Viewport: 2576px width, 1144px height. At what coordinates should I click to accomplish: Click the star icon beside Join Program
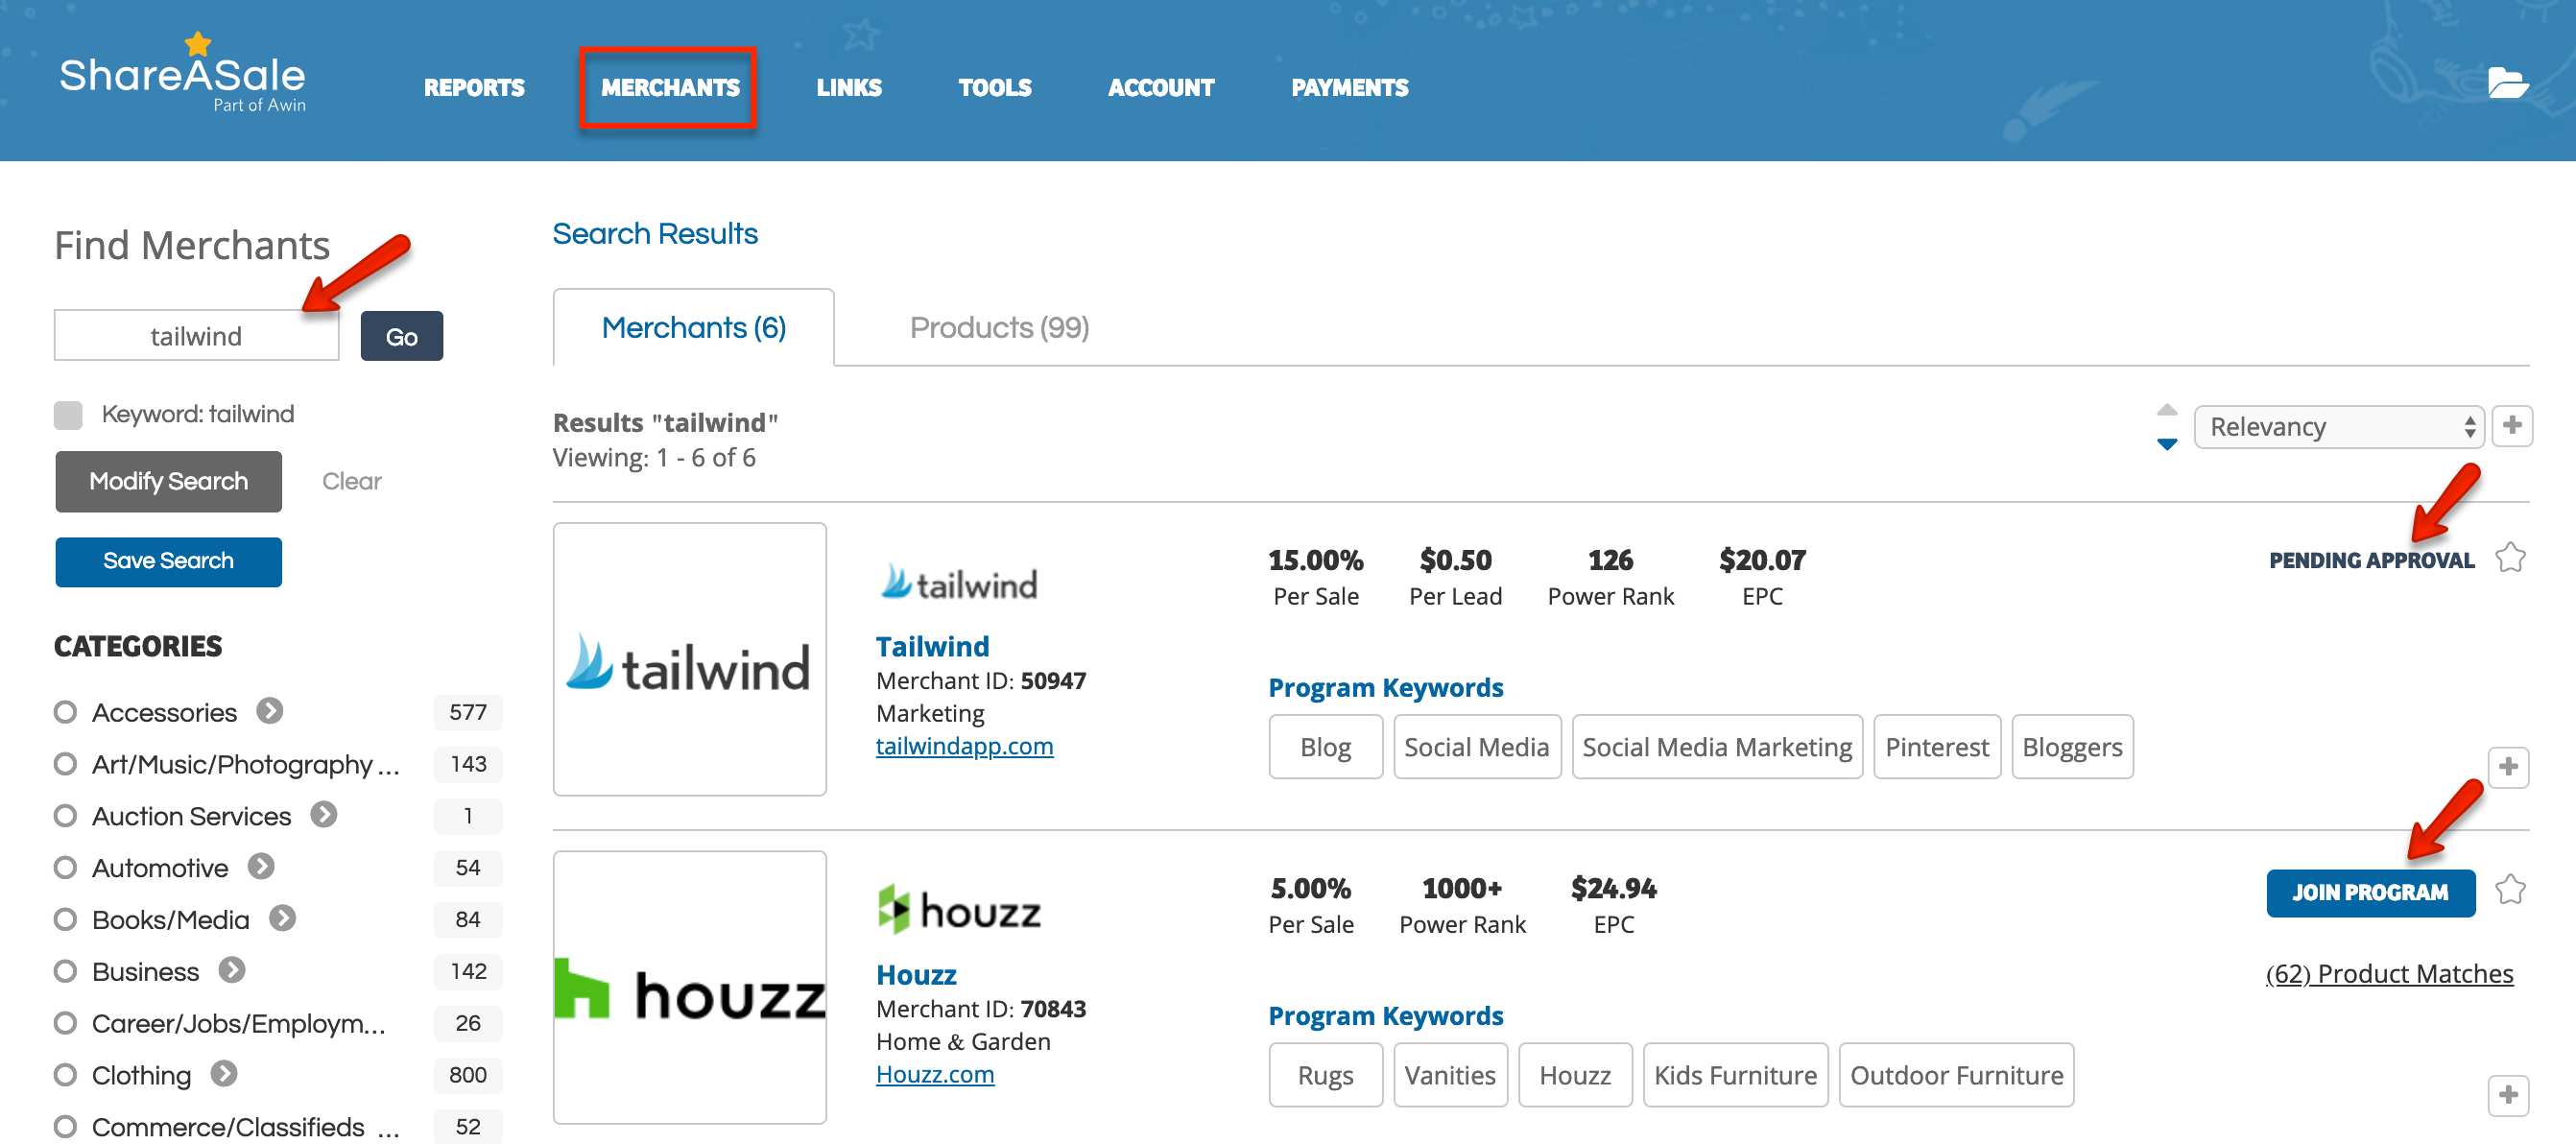pos(2510,889)
